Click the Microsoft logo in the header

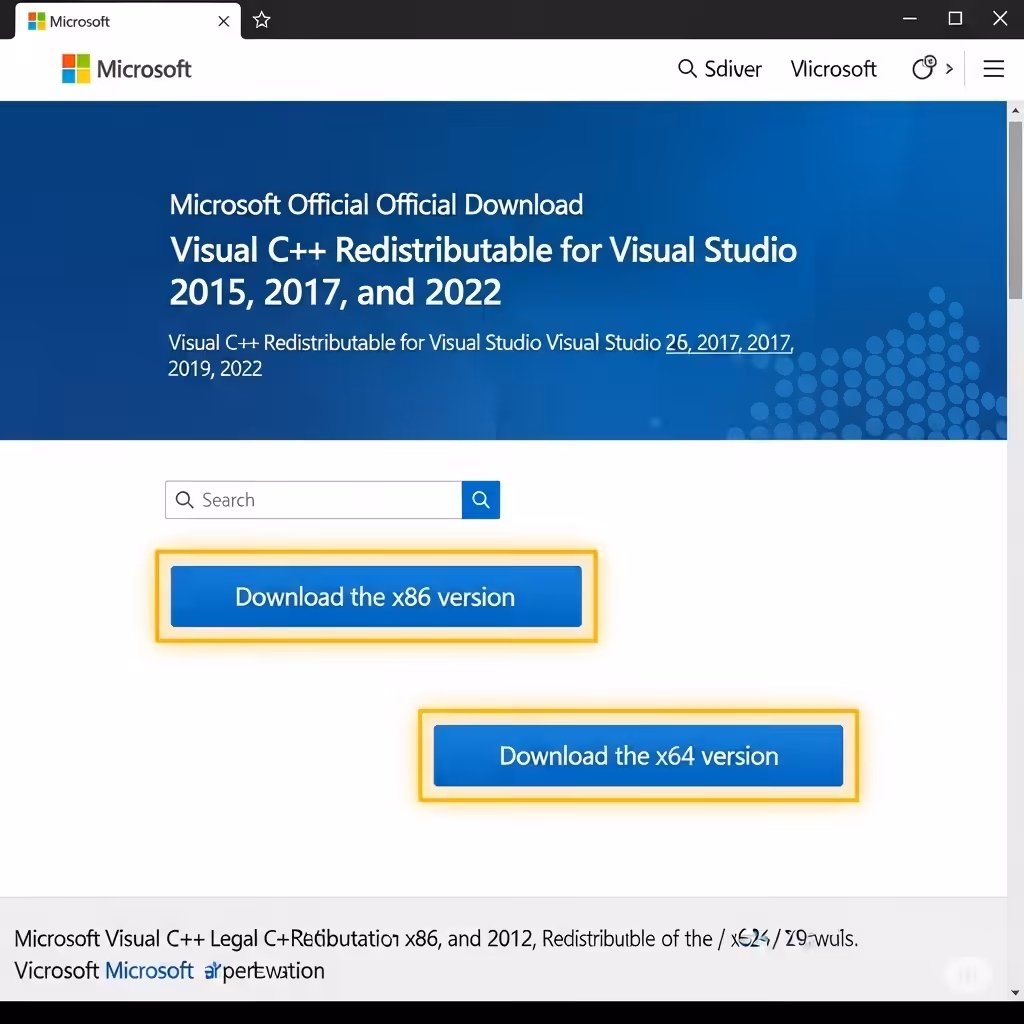pos(127,69)
